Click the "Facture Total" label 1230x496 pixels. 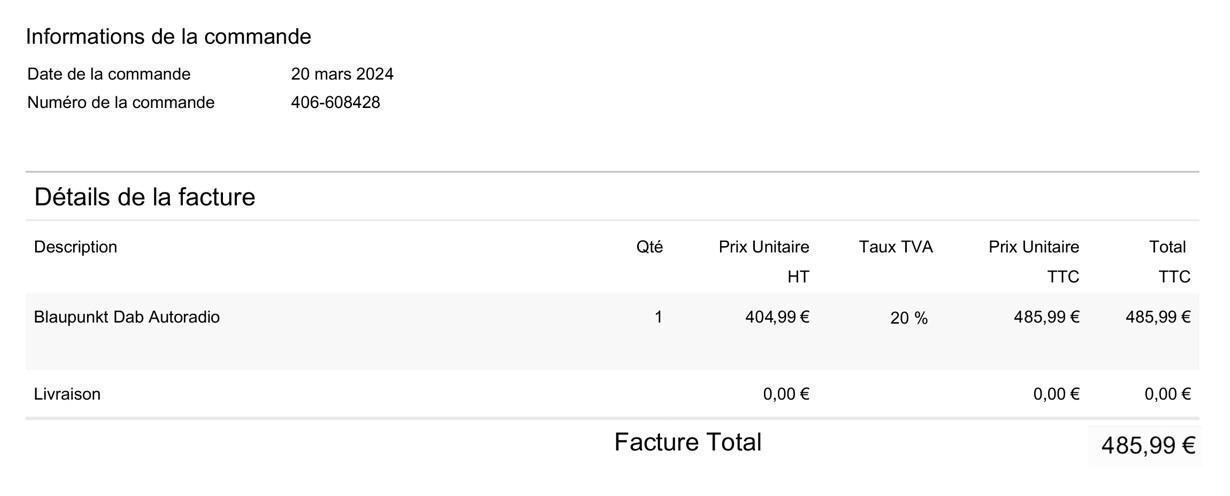point(688,442)
